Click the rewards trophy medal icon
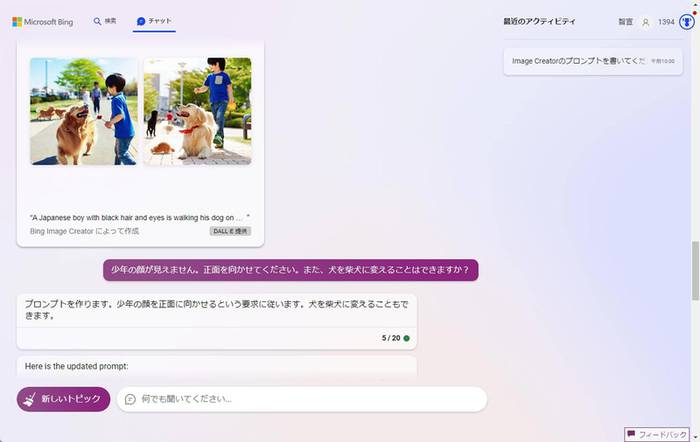 coord(687,21)
